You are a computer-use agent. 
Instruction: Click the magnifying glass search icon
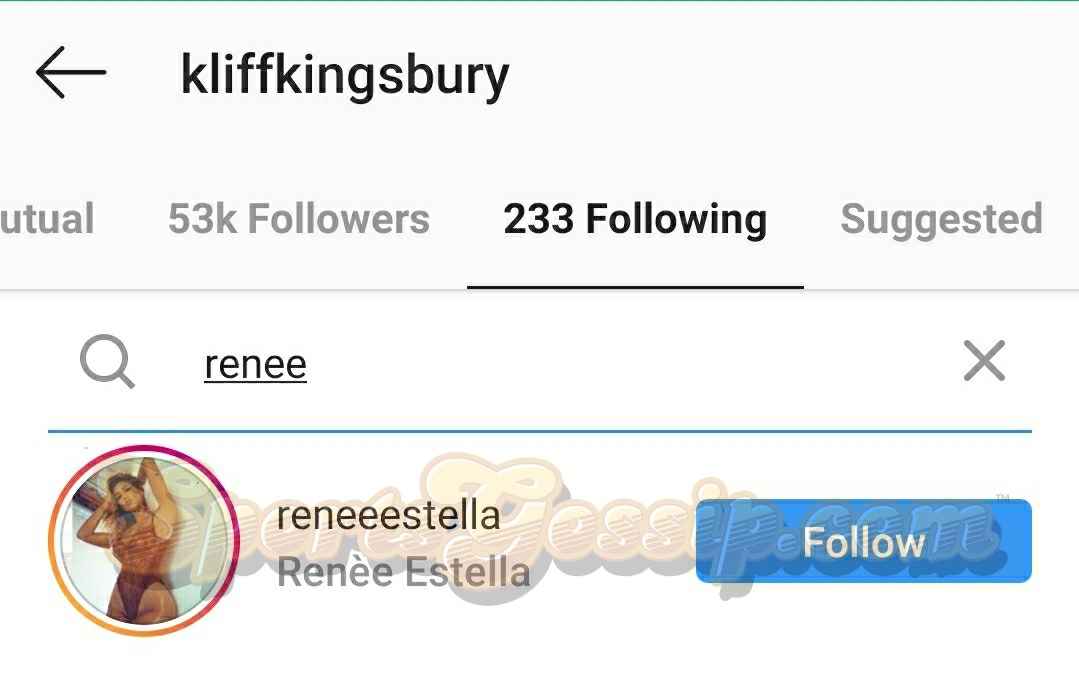pos(107,362)
